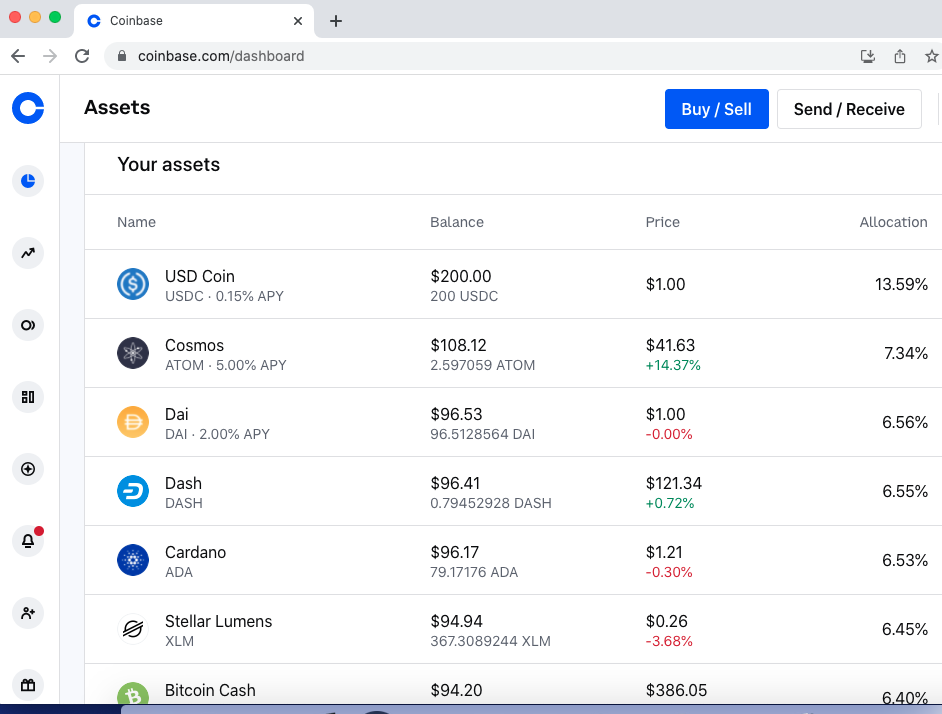The width and height of the screenshot is (942, 714).
Task: Sort by Balance column header
Action: coord(457,222)
